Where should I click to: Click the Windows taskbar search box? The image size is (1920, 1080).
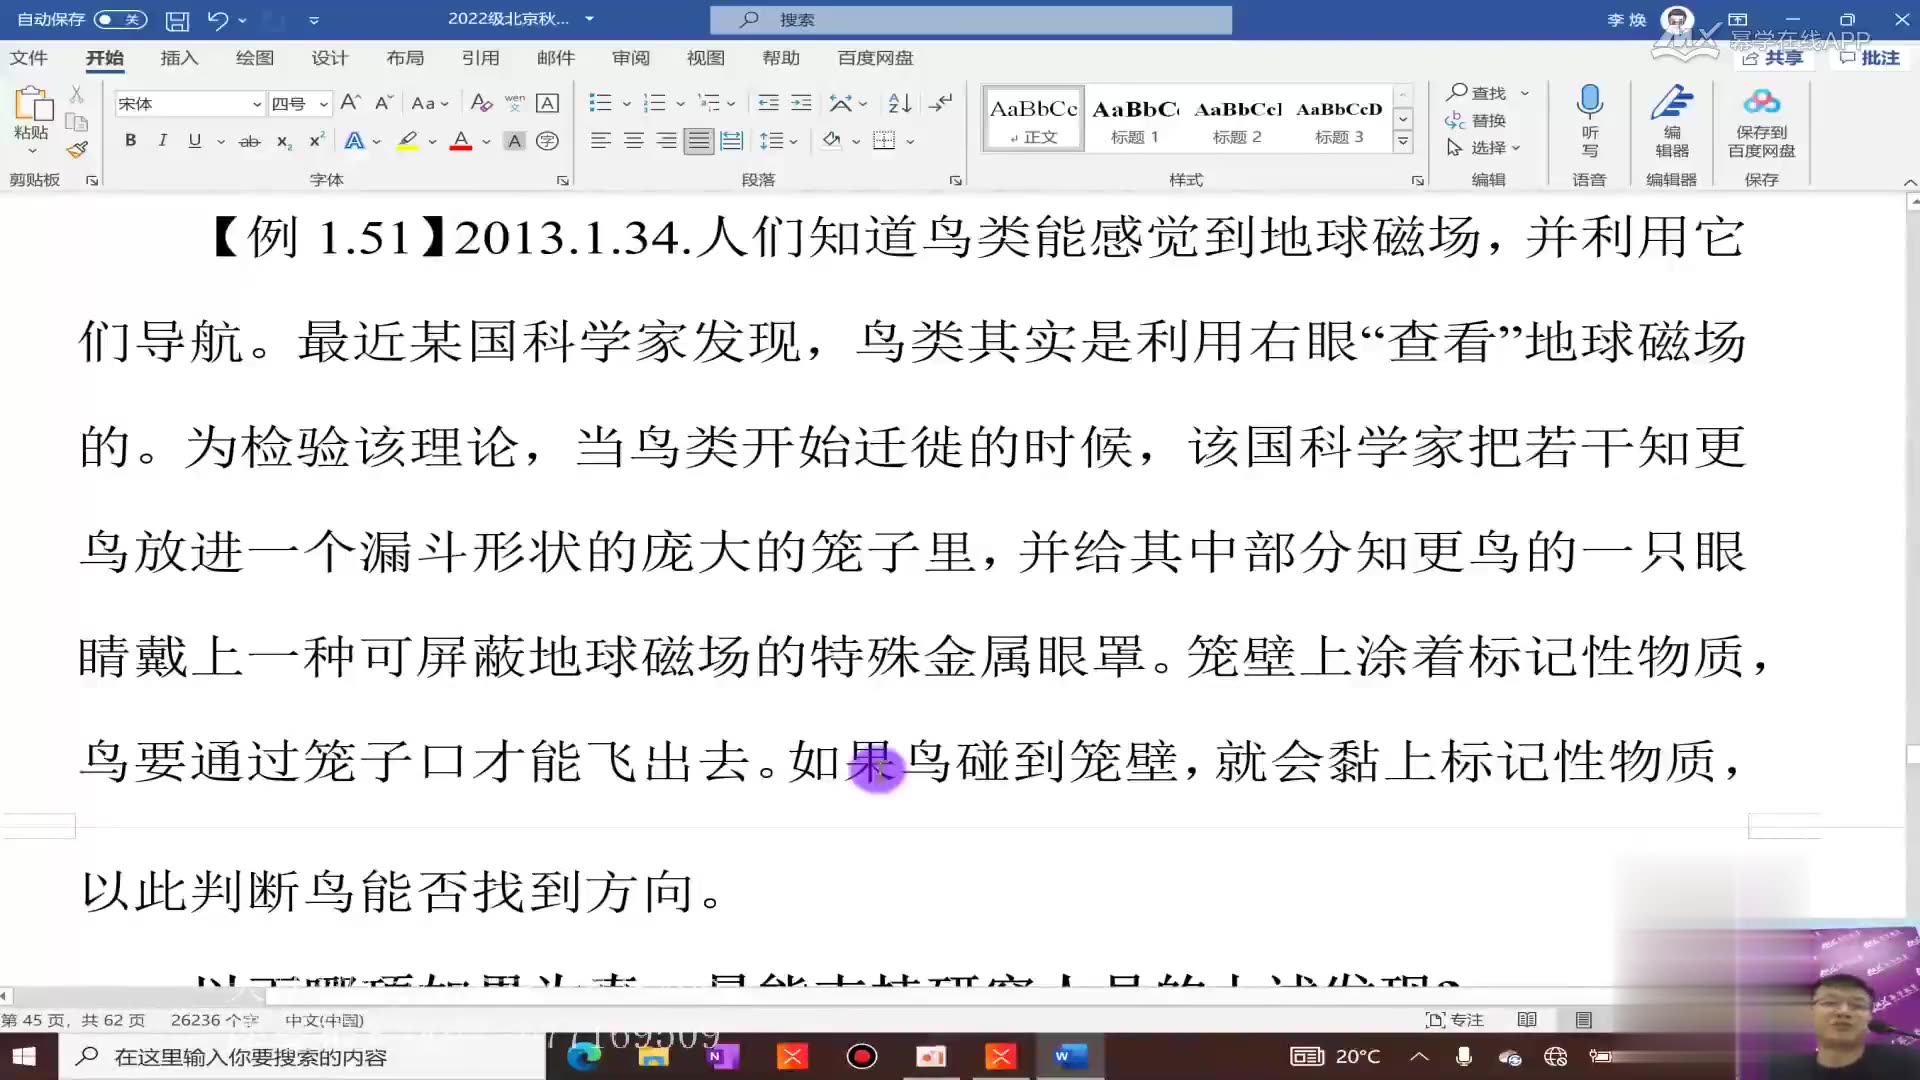pyautogui.click(x=300, y=1057)
